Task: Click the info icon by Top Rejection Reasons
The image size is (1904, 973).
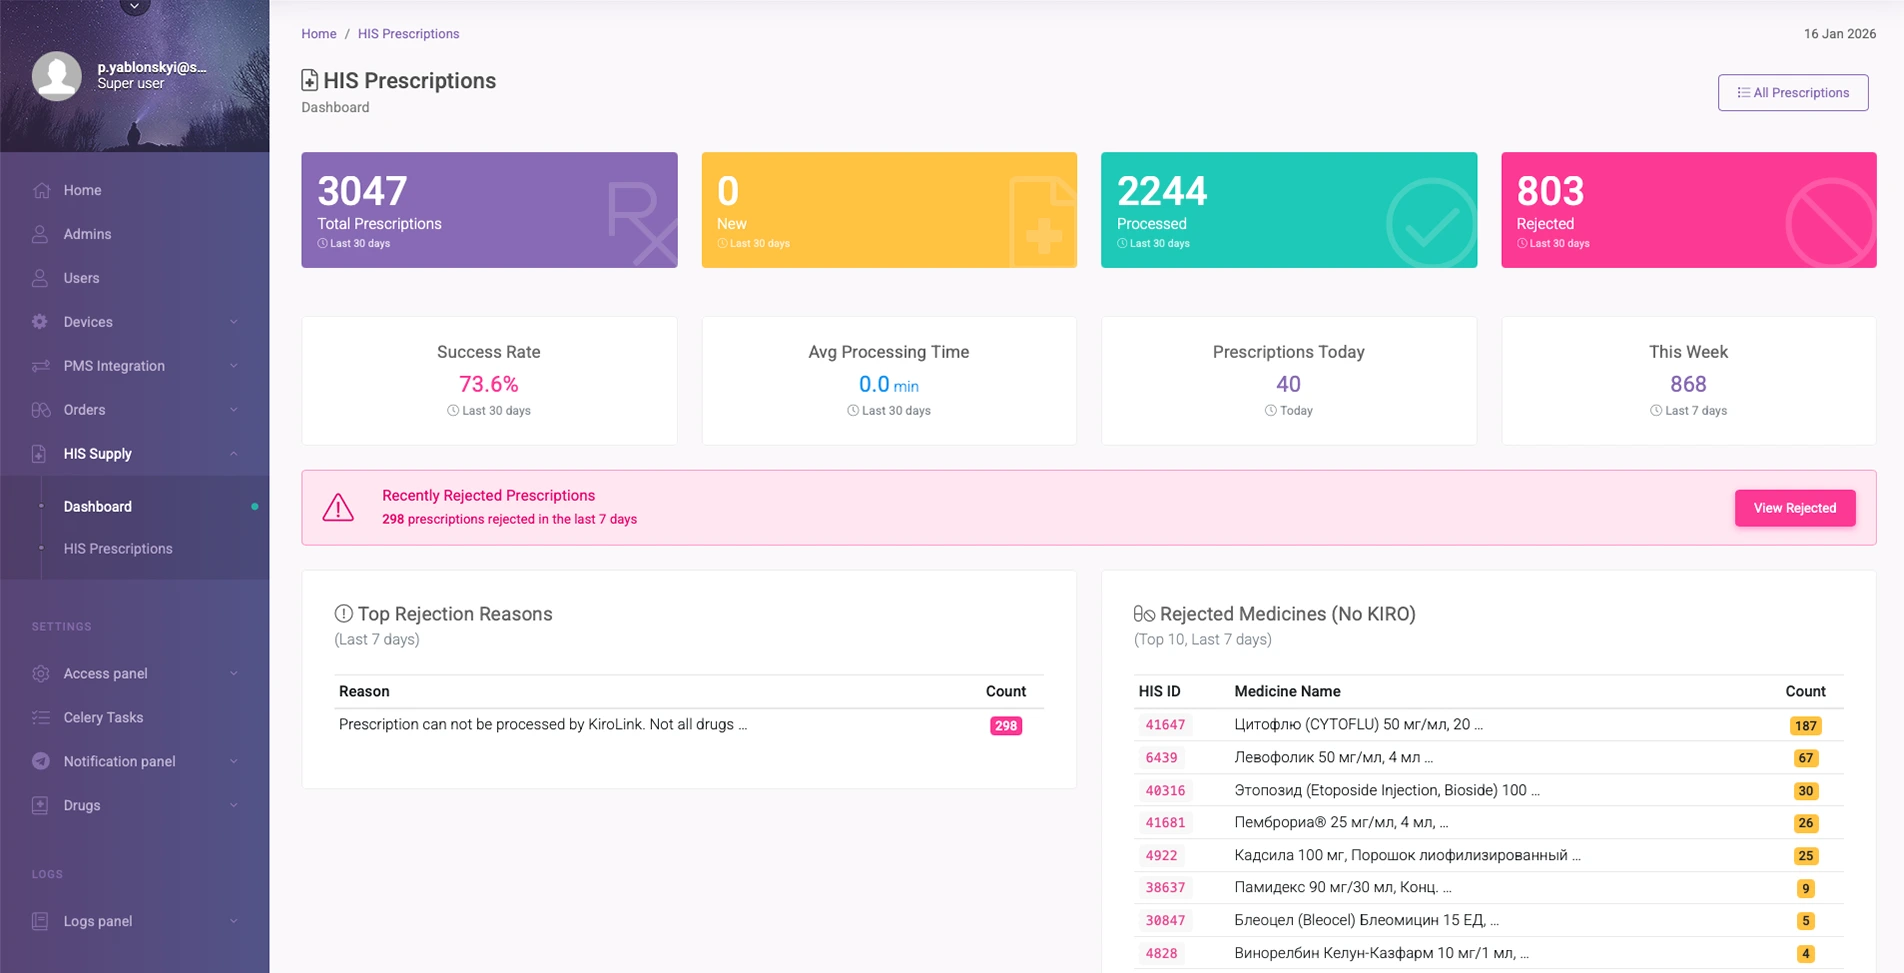Action: tap(343, 613)
